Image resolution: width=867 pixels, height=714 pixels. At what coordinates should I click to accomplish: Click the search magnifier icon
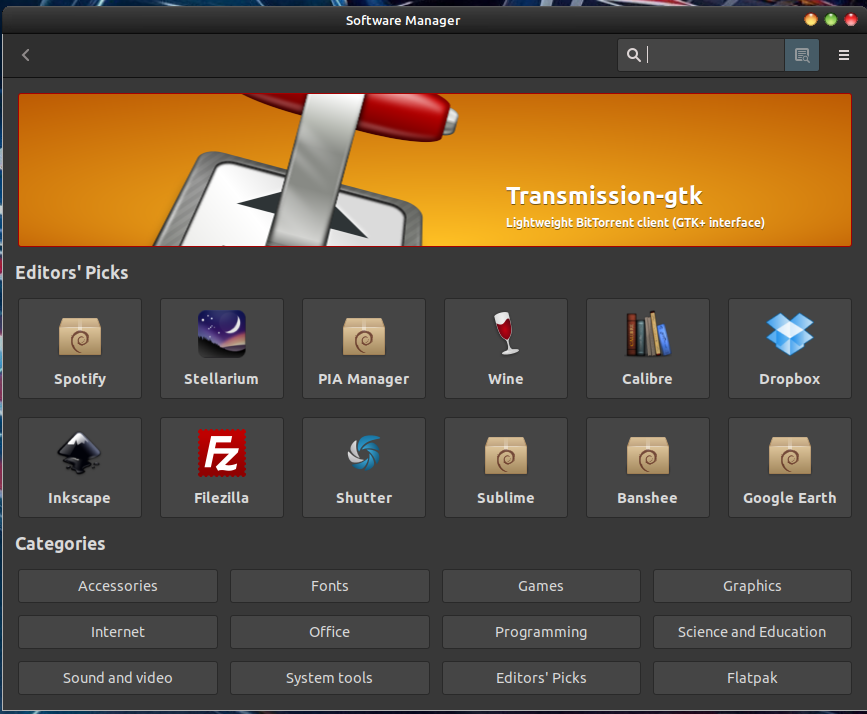634,55
